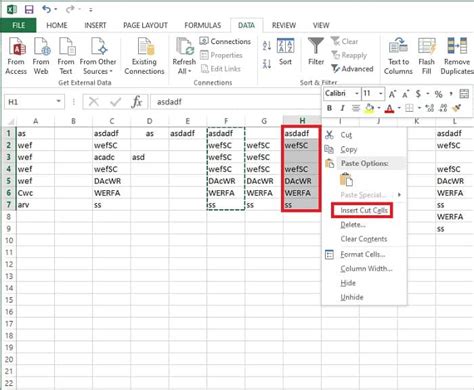Image resolution: width=474 pixels, height=390 pixels.
Task: Expand the Calibri font name dropdown
Action: click(x=357, y=94)
